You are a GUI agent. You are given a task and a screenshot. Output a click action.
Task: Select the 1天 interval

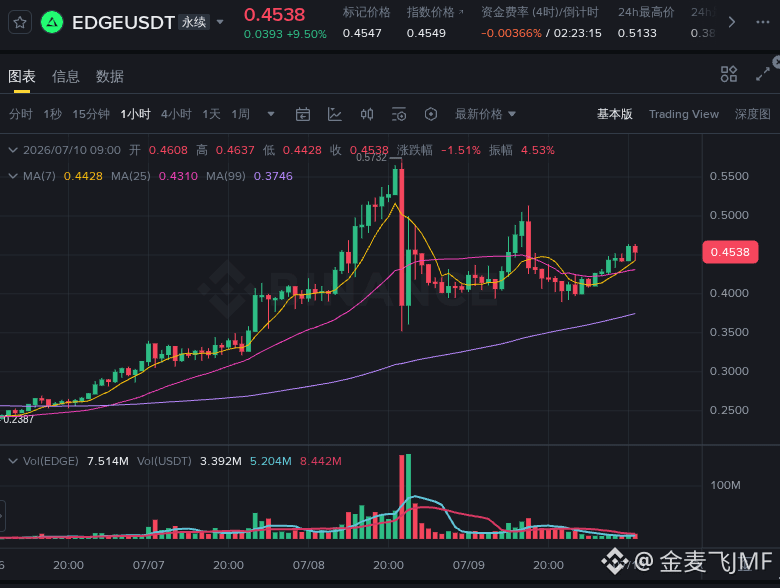point(211,114)
